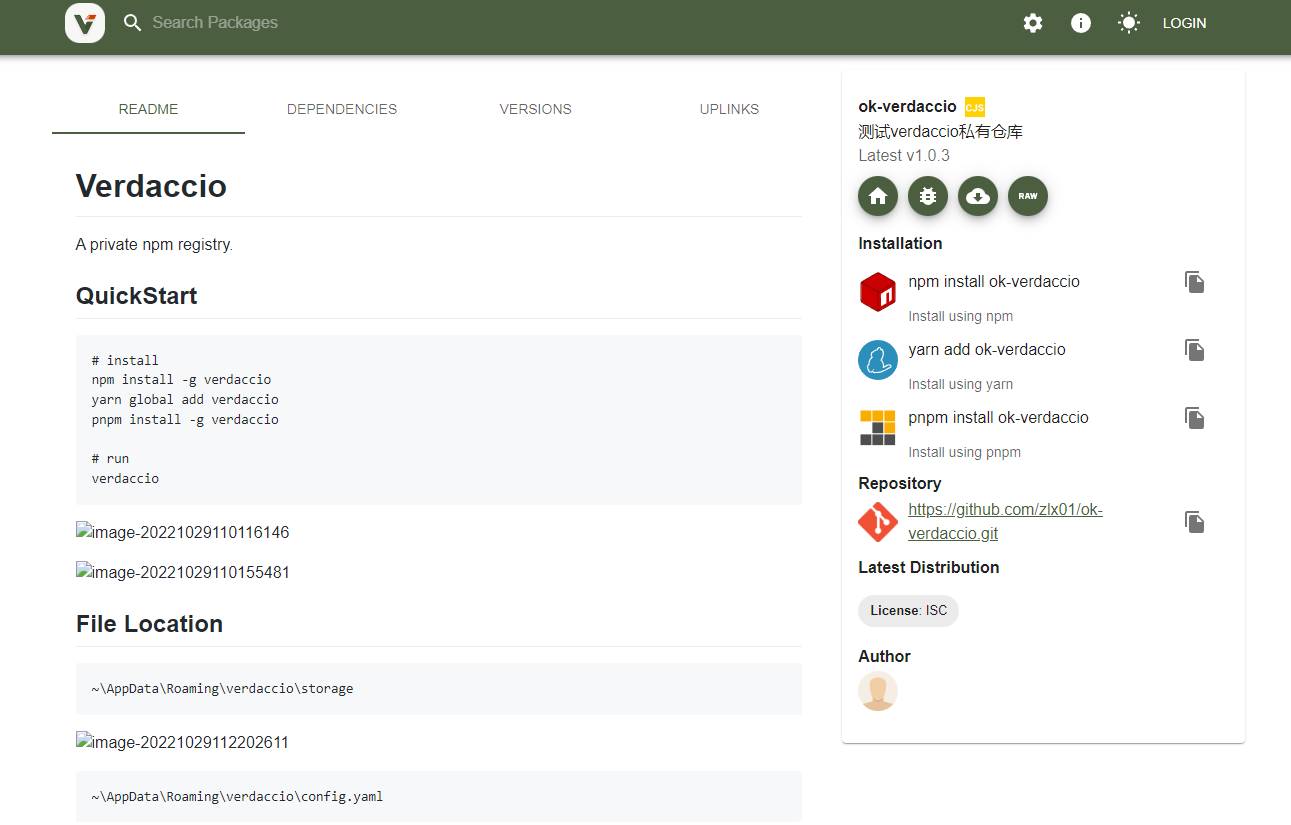This screenshot has width=1291, height=825.
Task: Copy the repository URL
Action: click(x=1194, y=522)
